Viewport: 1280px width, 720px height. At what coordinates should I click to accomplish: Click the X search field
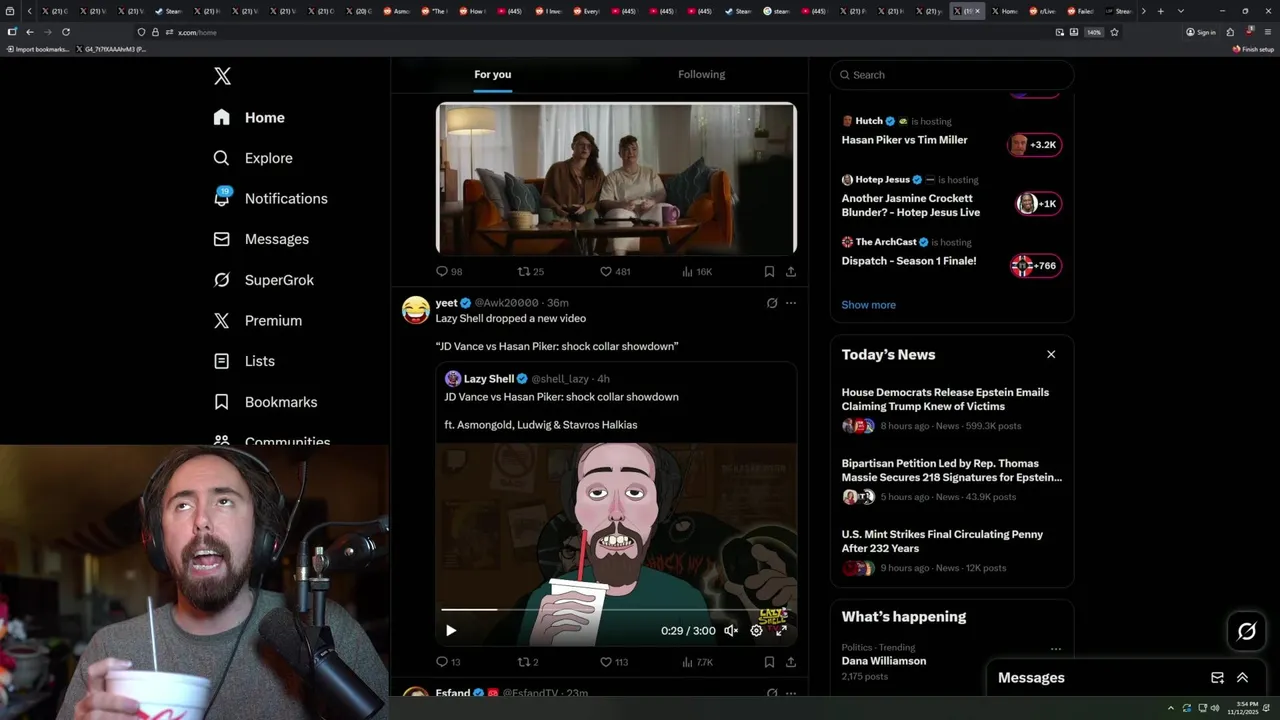coord(952,75)
